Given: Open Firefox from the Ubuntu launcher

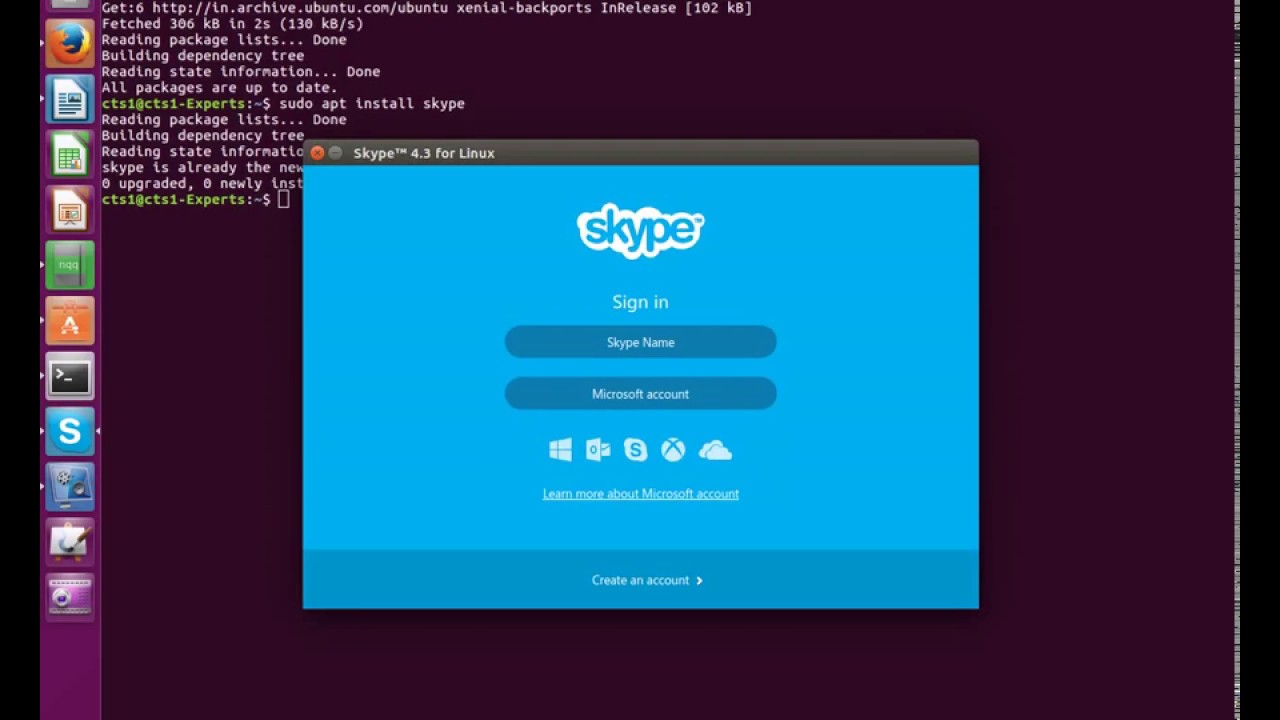Looking at the screenshot, I should 70,44.
